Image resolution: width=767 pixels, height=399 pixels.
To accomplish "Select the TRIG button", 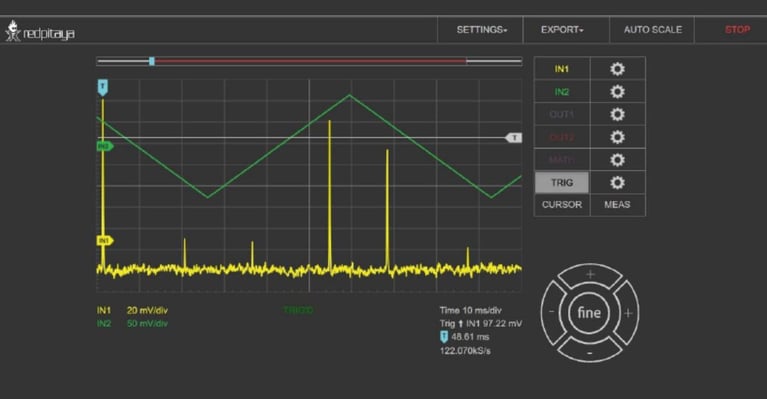I will pyautogui.click(x=562, y=182).
